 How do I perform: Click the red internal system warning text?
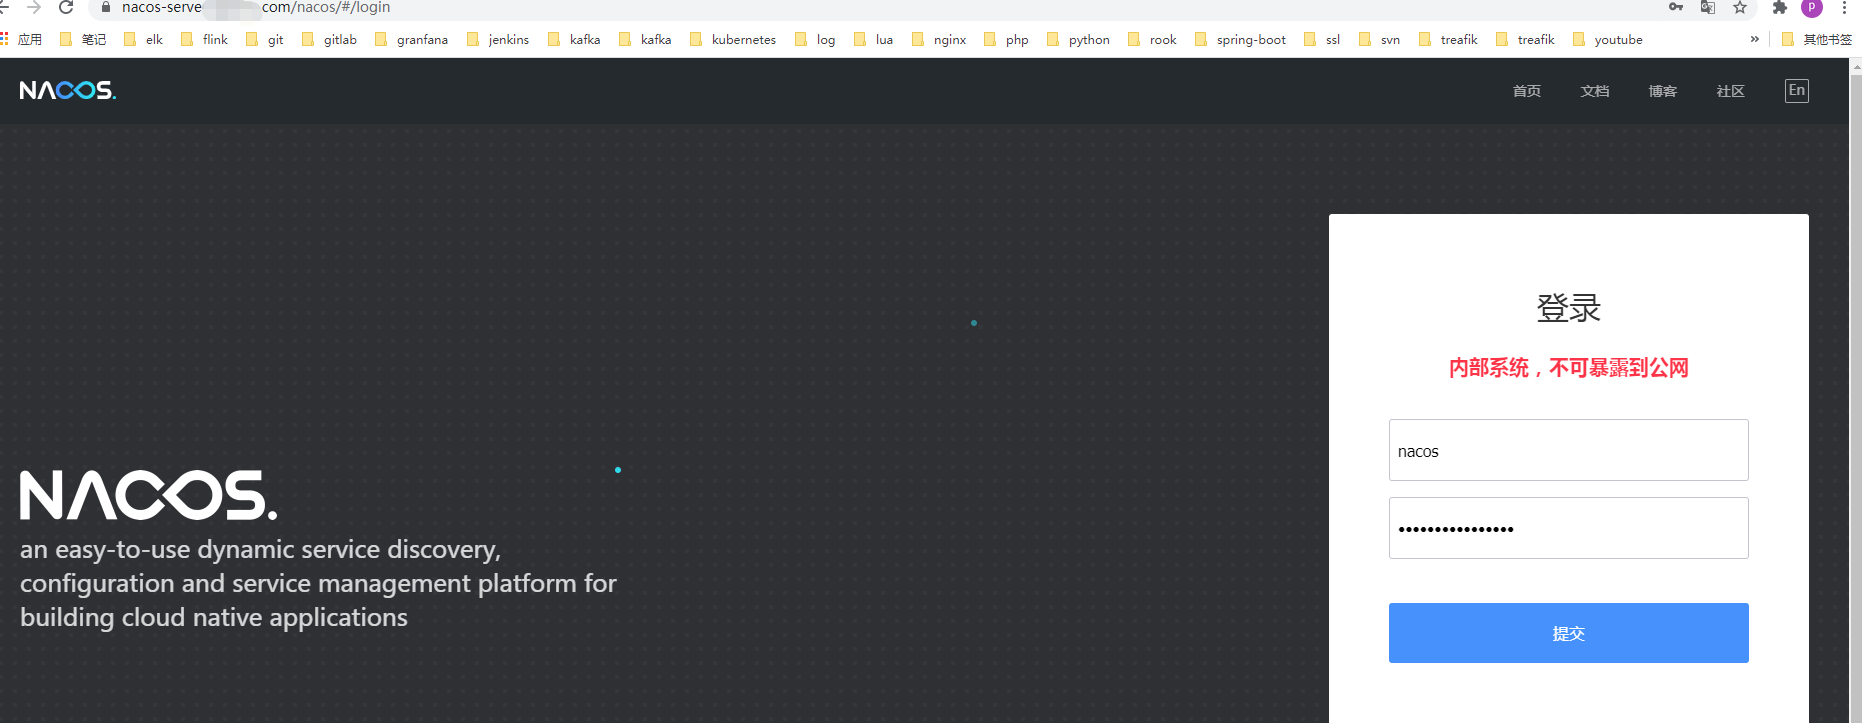(x=1568, y=368)
